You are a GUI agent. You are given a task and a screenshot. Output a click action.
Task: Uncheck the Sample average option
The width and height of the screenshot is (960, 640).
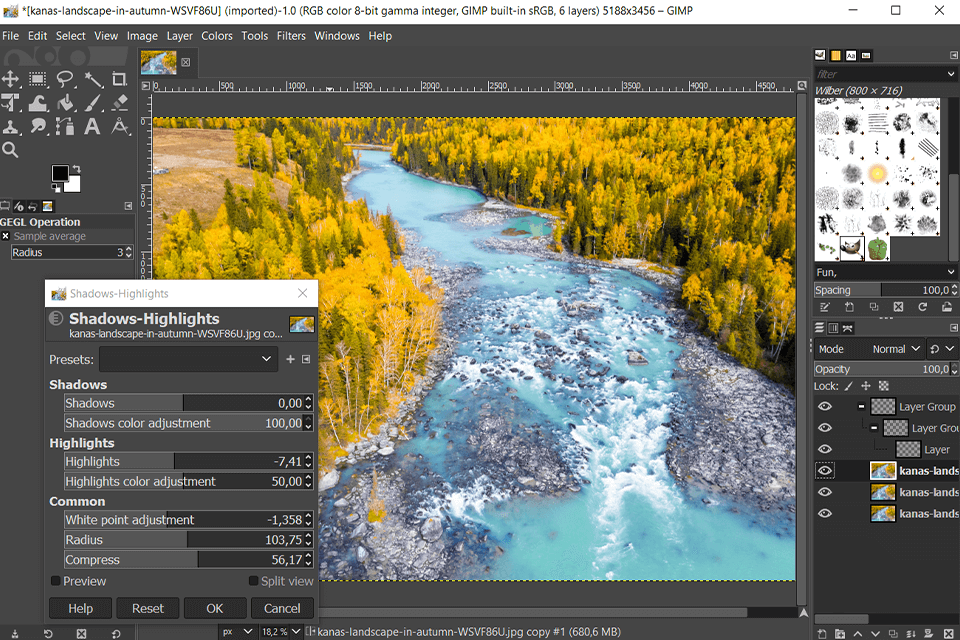tap(6, 236)
